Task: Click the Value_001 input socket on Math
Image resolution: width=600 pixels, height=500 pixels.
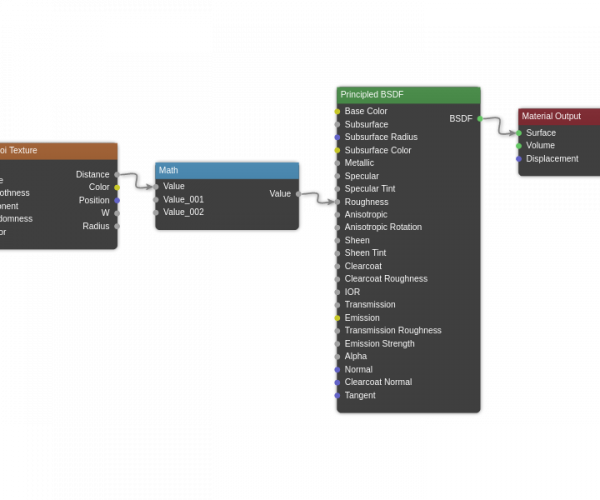Action: click(x=156, y=199)
